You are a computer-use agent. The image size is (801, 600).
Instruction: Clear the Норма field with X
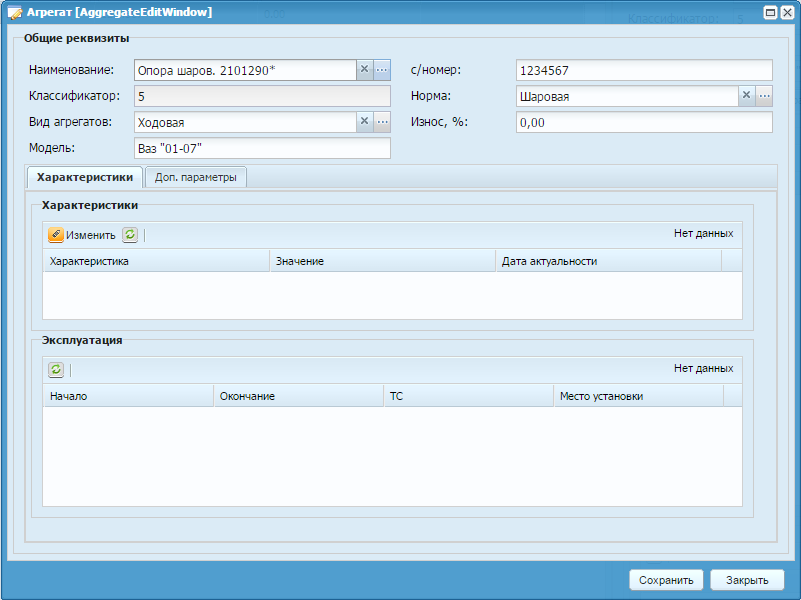[x=746, y=95]
